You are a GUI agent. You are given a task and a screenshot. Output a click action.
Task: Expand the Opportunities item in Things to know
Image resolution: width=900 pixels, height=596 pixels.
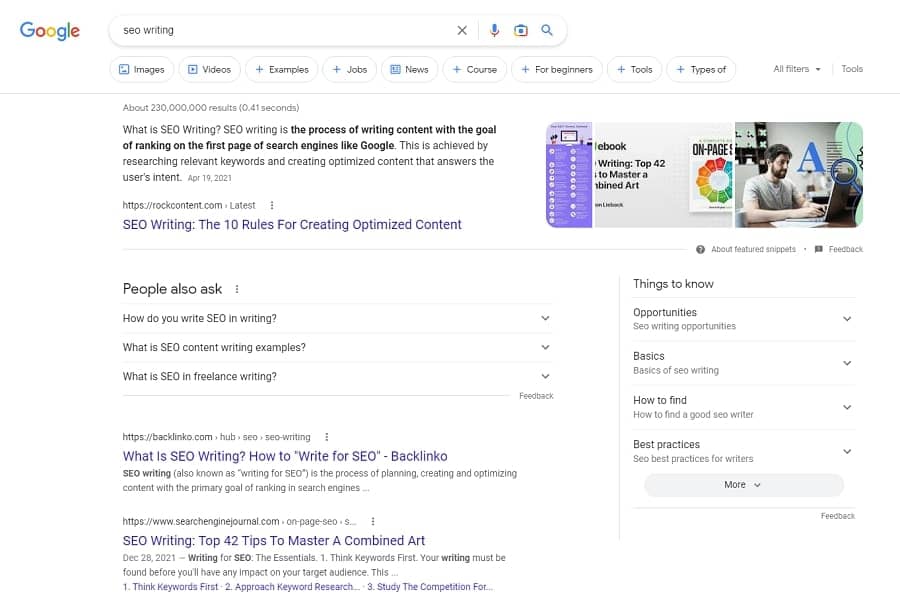pyautogui.click(x=744, y=319)
